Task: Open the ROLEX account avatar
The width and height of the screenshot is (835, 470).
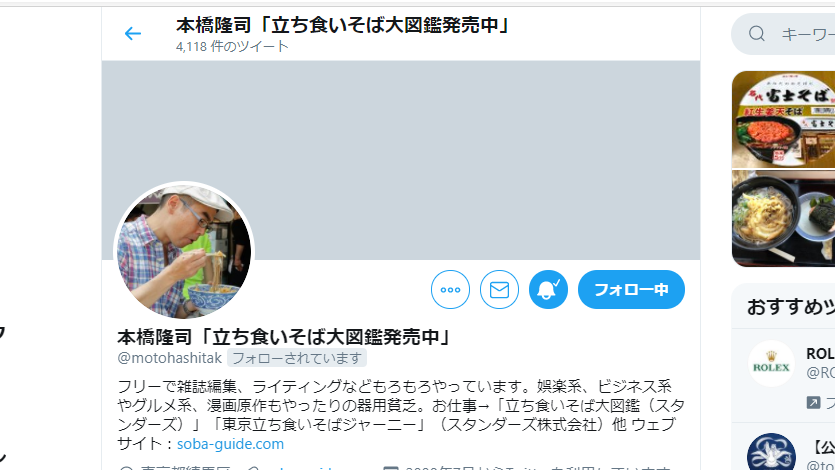Action: 771,364
